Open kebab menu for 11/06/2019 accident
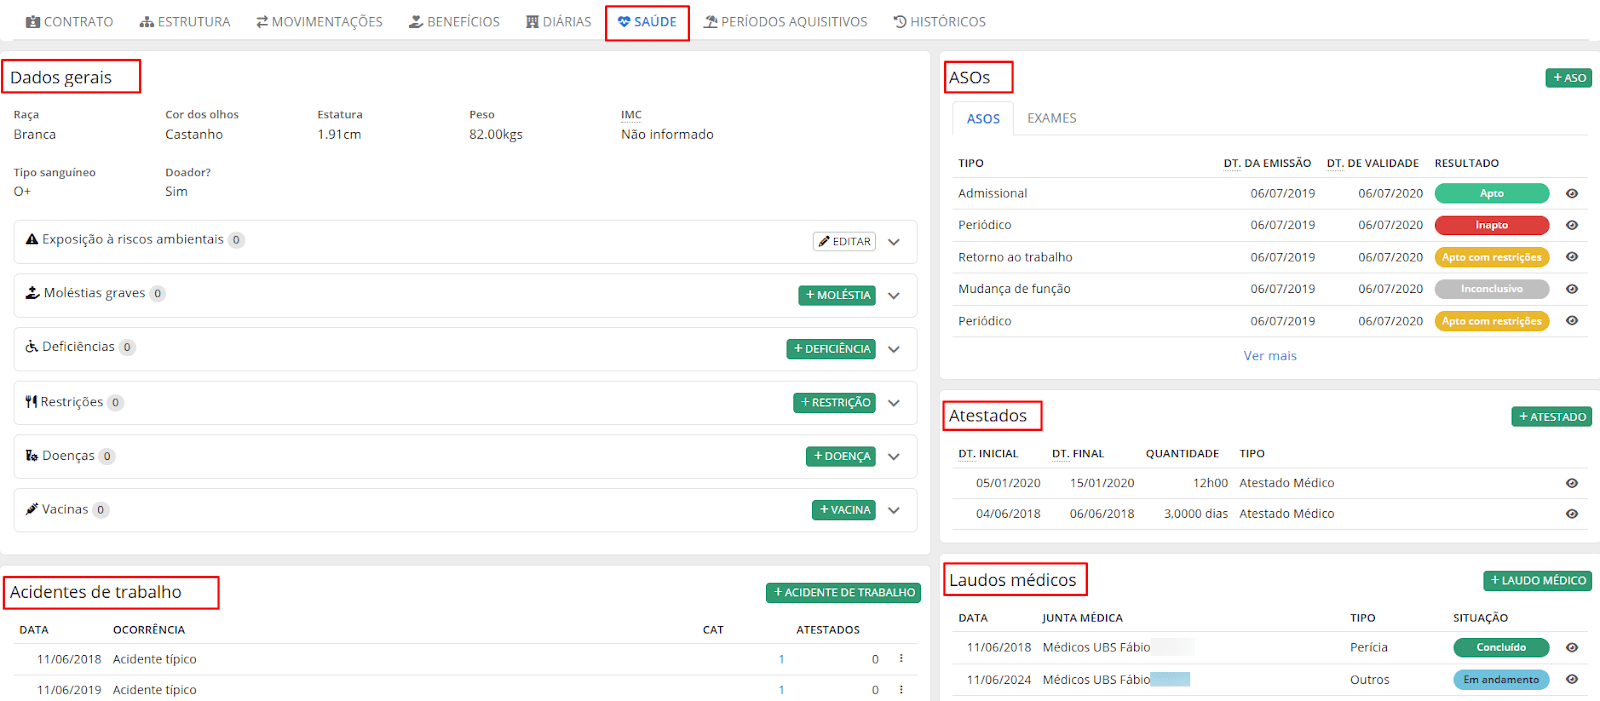The height and width of the screenshot is (701, 1600). point(901,690)
